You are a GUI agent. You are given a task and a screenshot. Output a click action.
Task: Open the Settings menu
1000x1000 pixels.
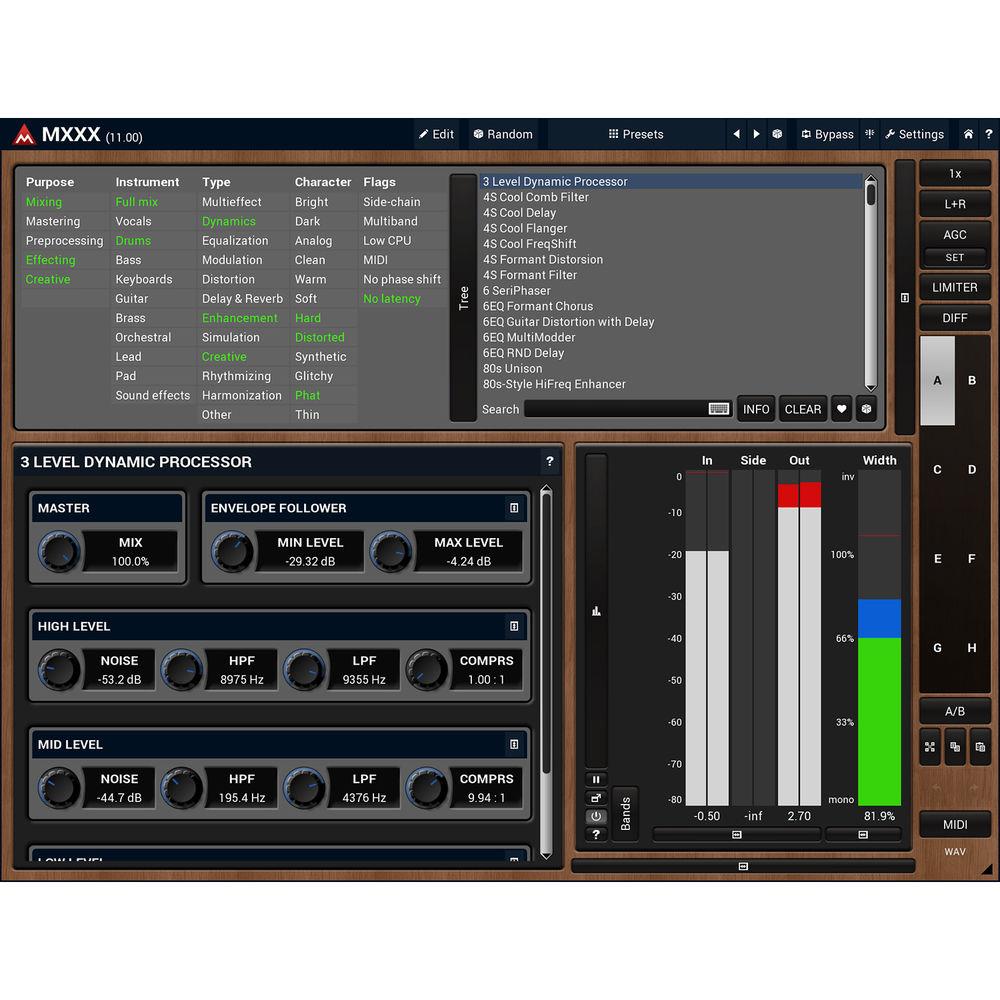(914, 134)
